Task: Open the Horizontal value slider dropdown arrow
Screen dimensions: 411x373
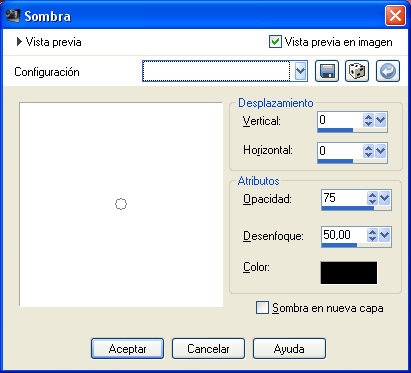Action: tap(381, 151)
